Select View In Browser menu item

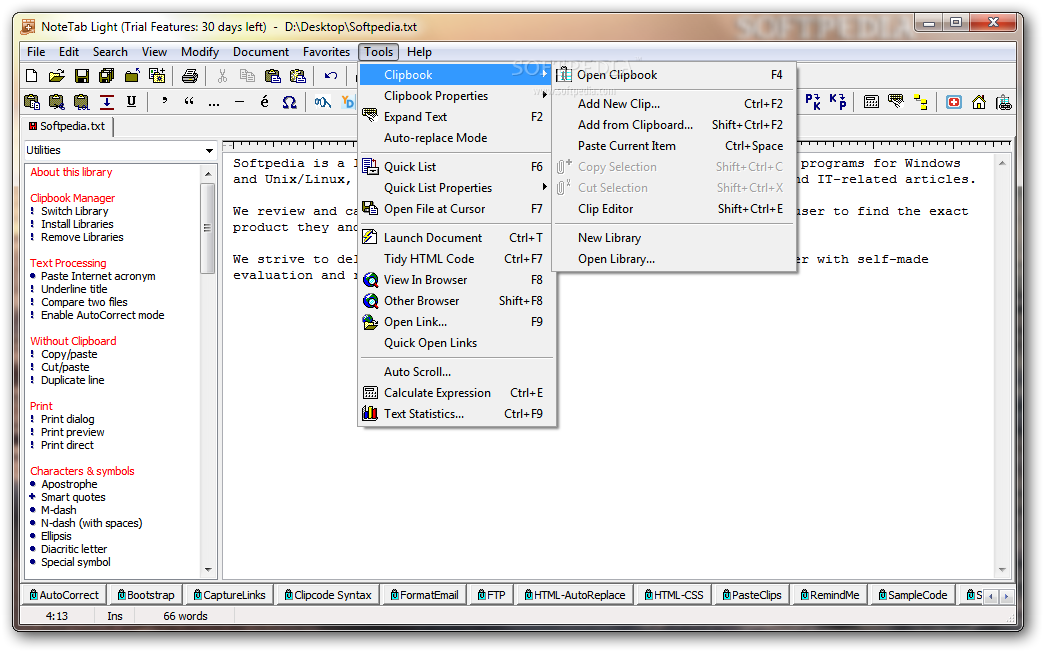[455, 280]
